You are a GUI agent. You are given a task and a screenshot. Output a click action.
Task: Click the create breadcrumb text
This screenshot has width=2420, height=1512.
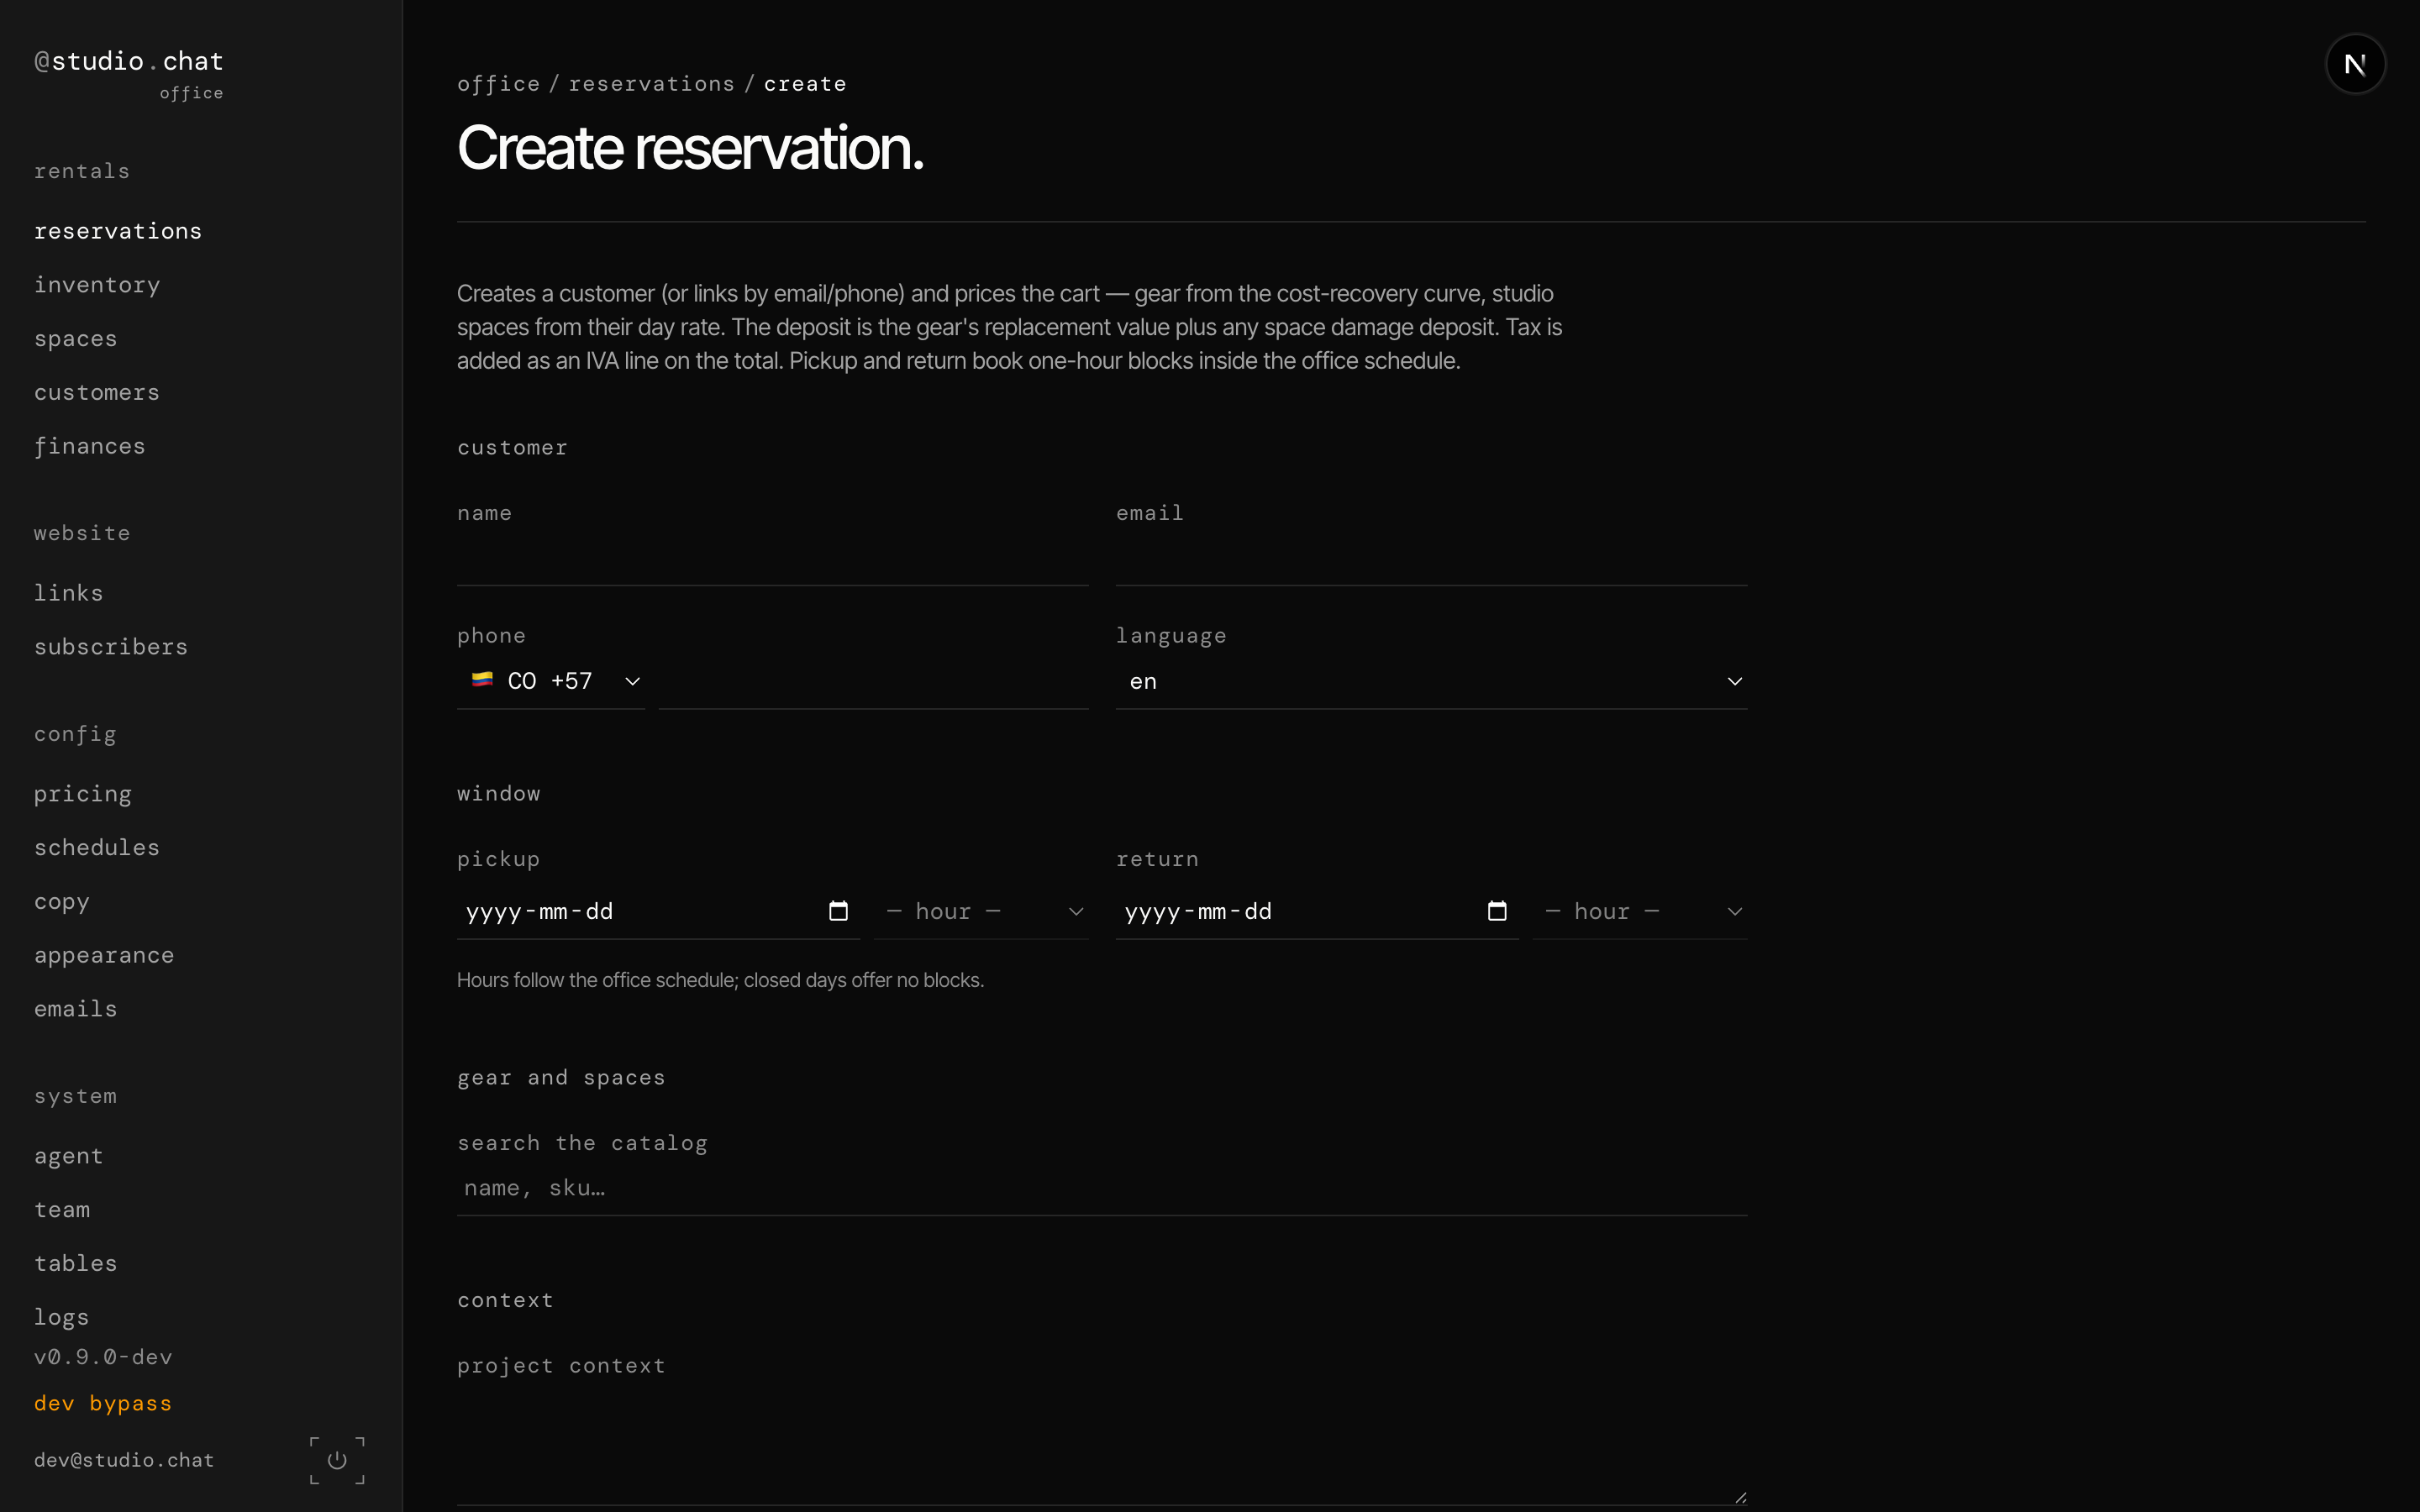pos(805,84)
